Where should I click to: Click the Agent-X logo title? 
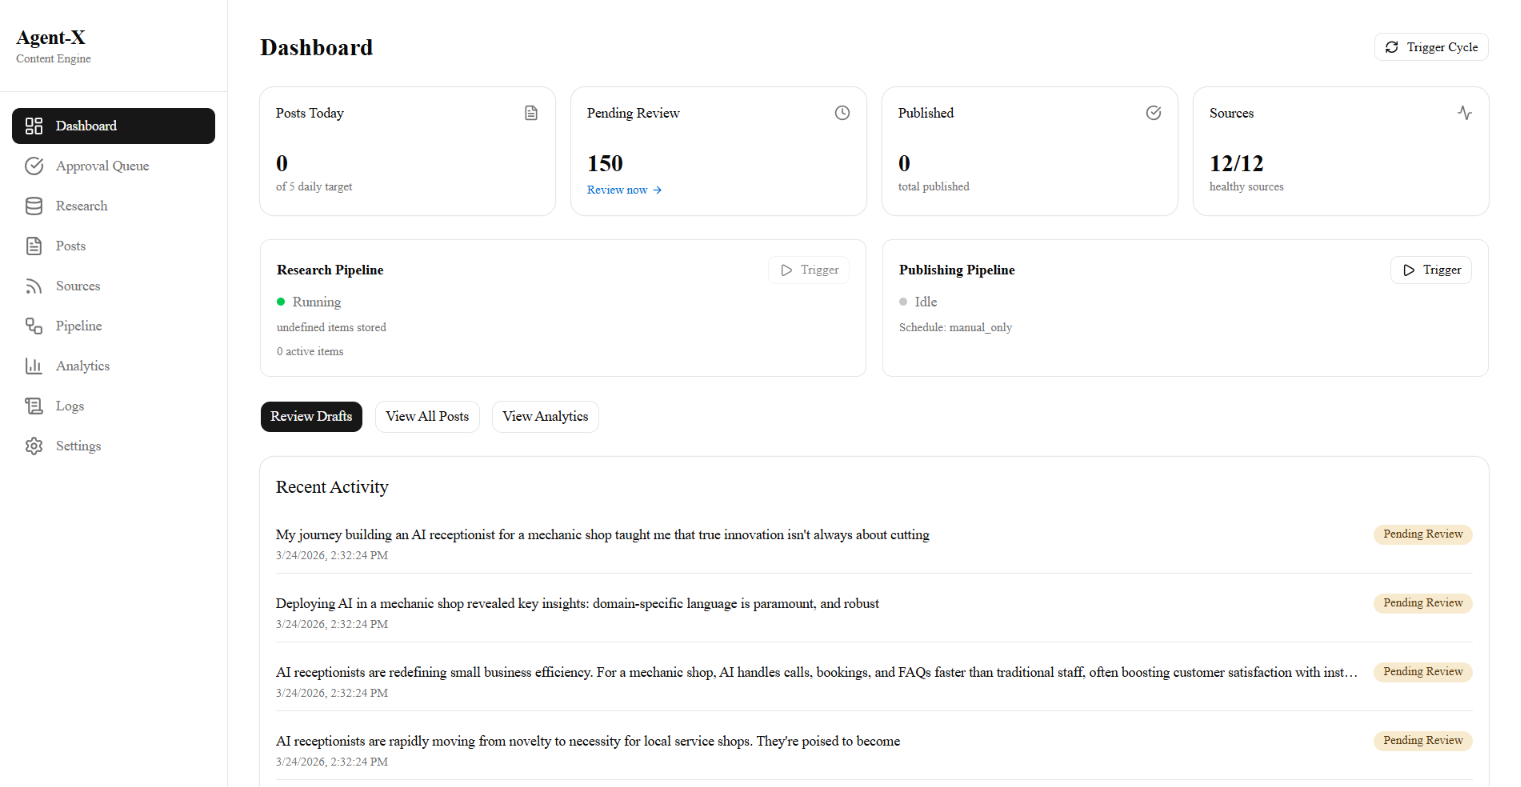(51, 38)
